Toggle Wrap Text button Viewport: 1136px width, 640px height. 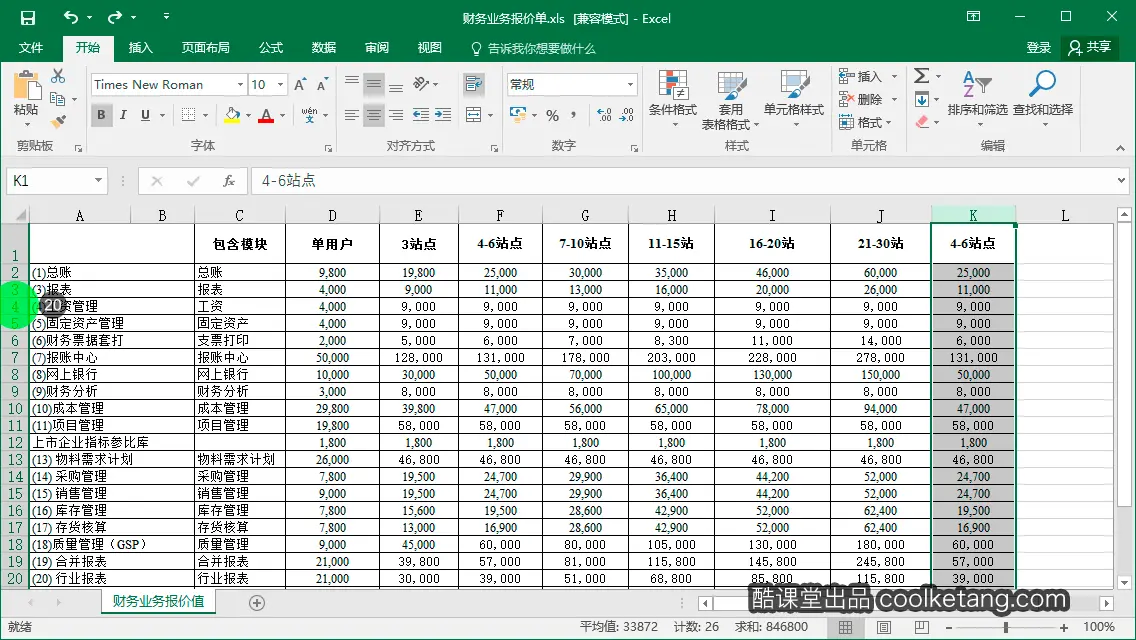[x=474, y=84]
